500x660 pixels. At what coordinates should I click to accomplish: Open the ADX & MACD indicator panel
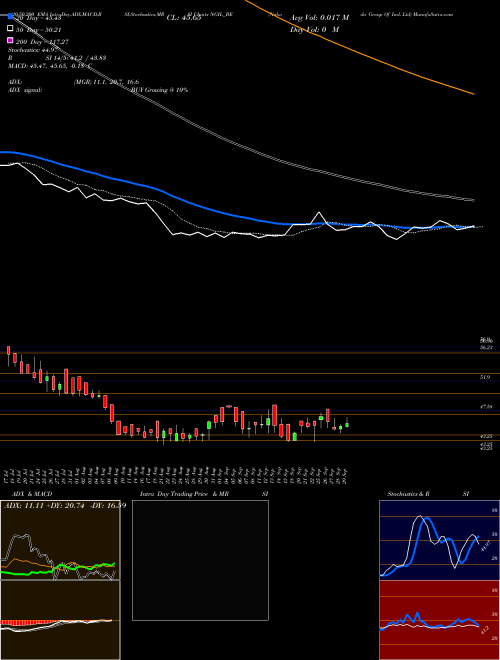pos(60,580)
